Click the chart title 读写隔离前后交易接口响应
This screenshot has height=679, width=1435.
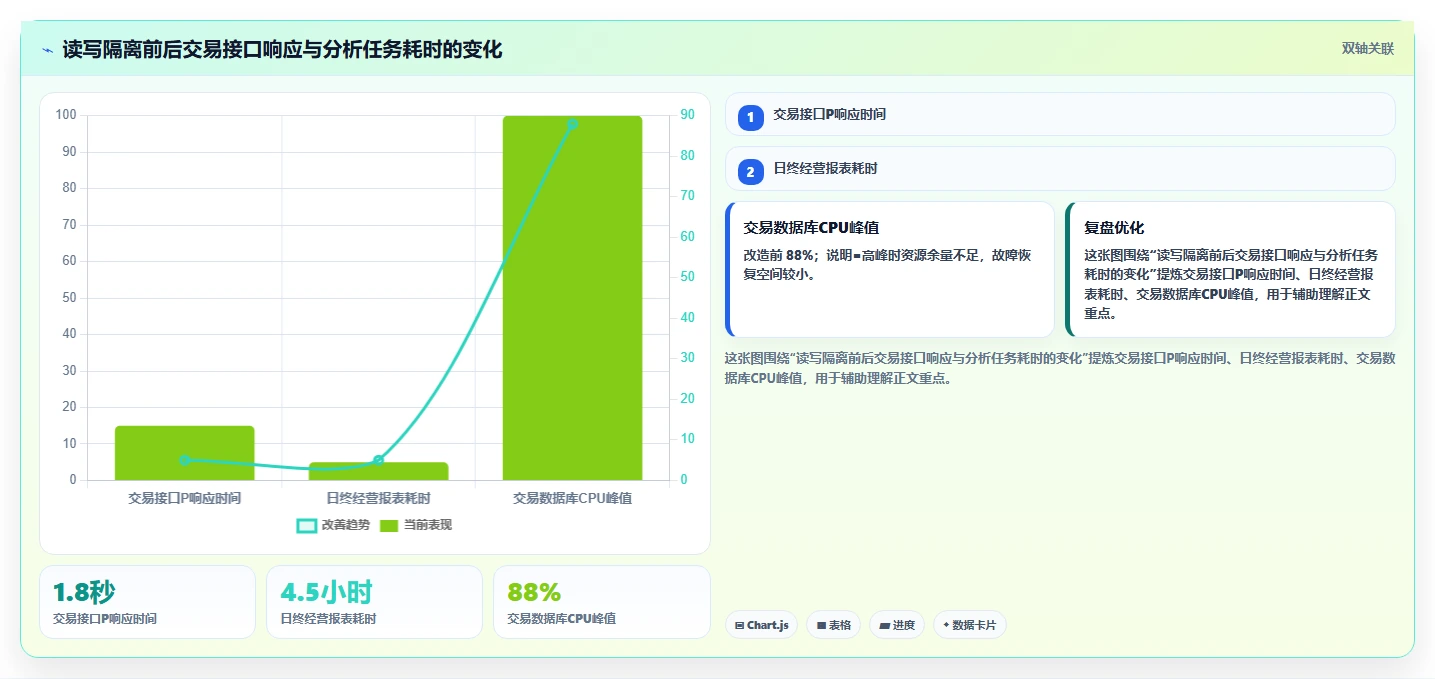282,49
